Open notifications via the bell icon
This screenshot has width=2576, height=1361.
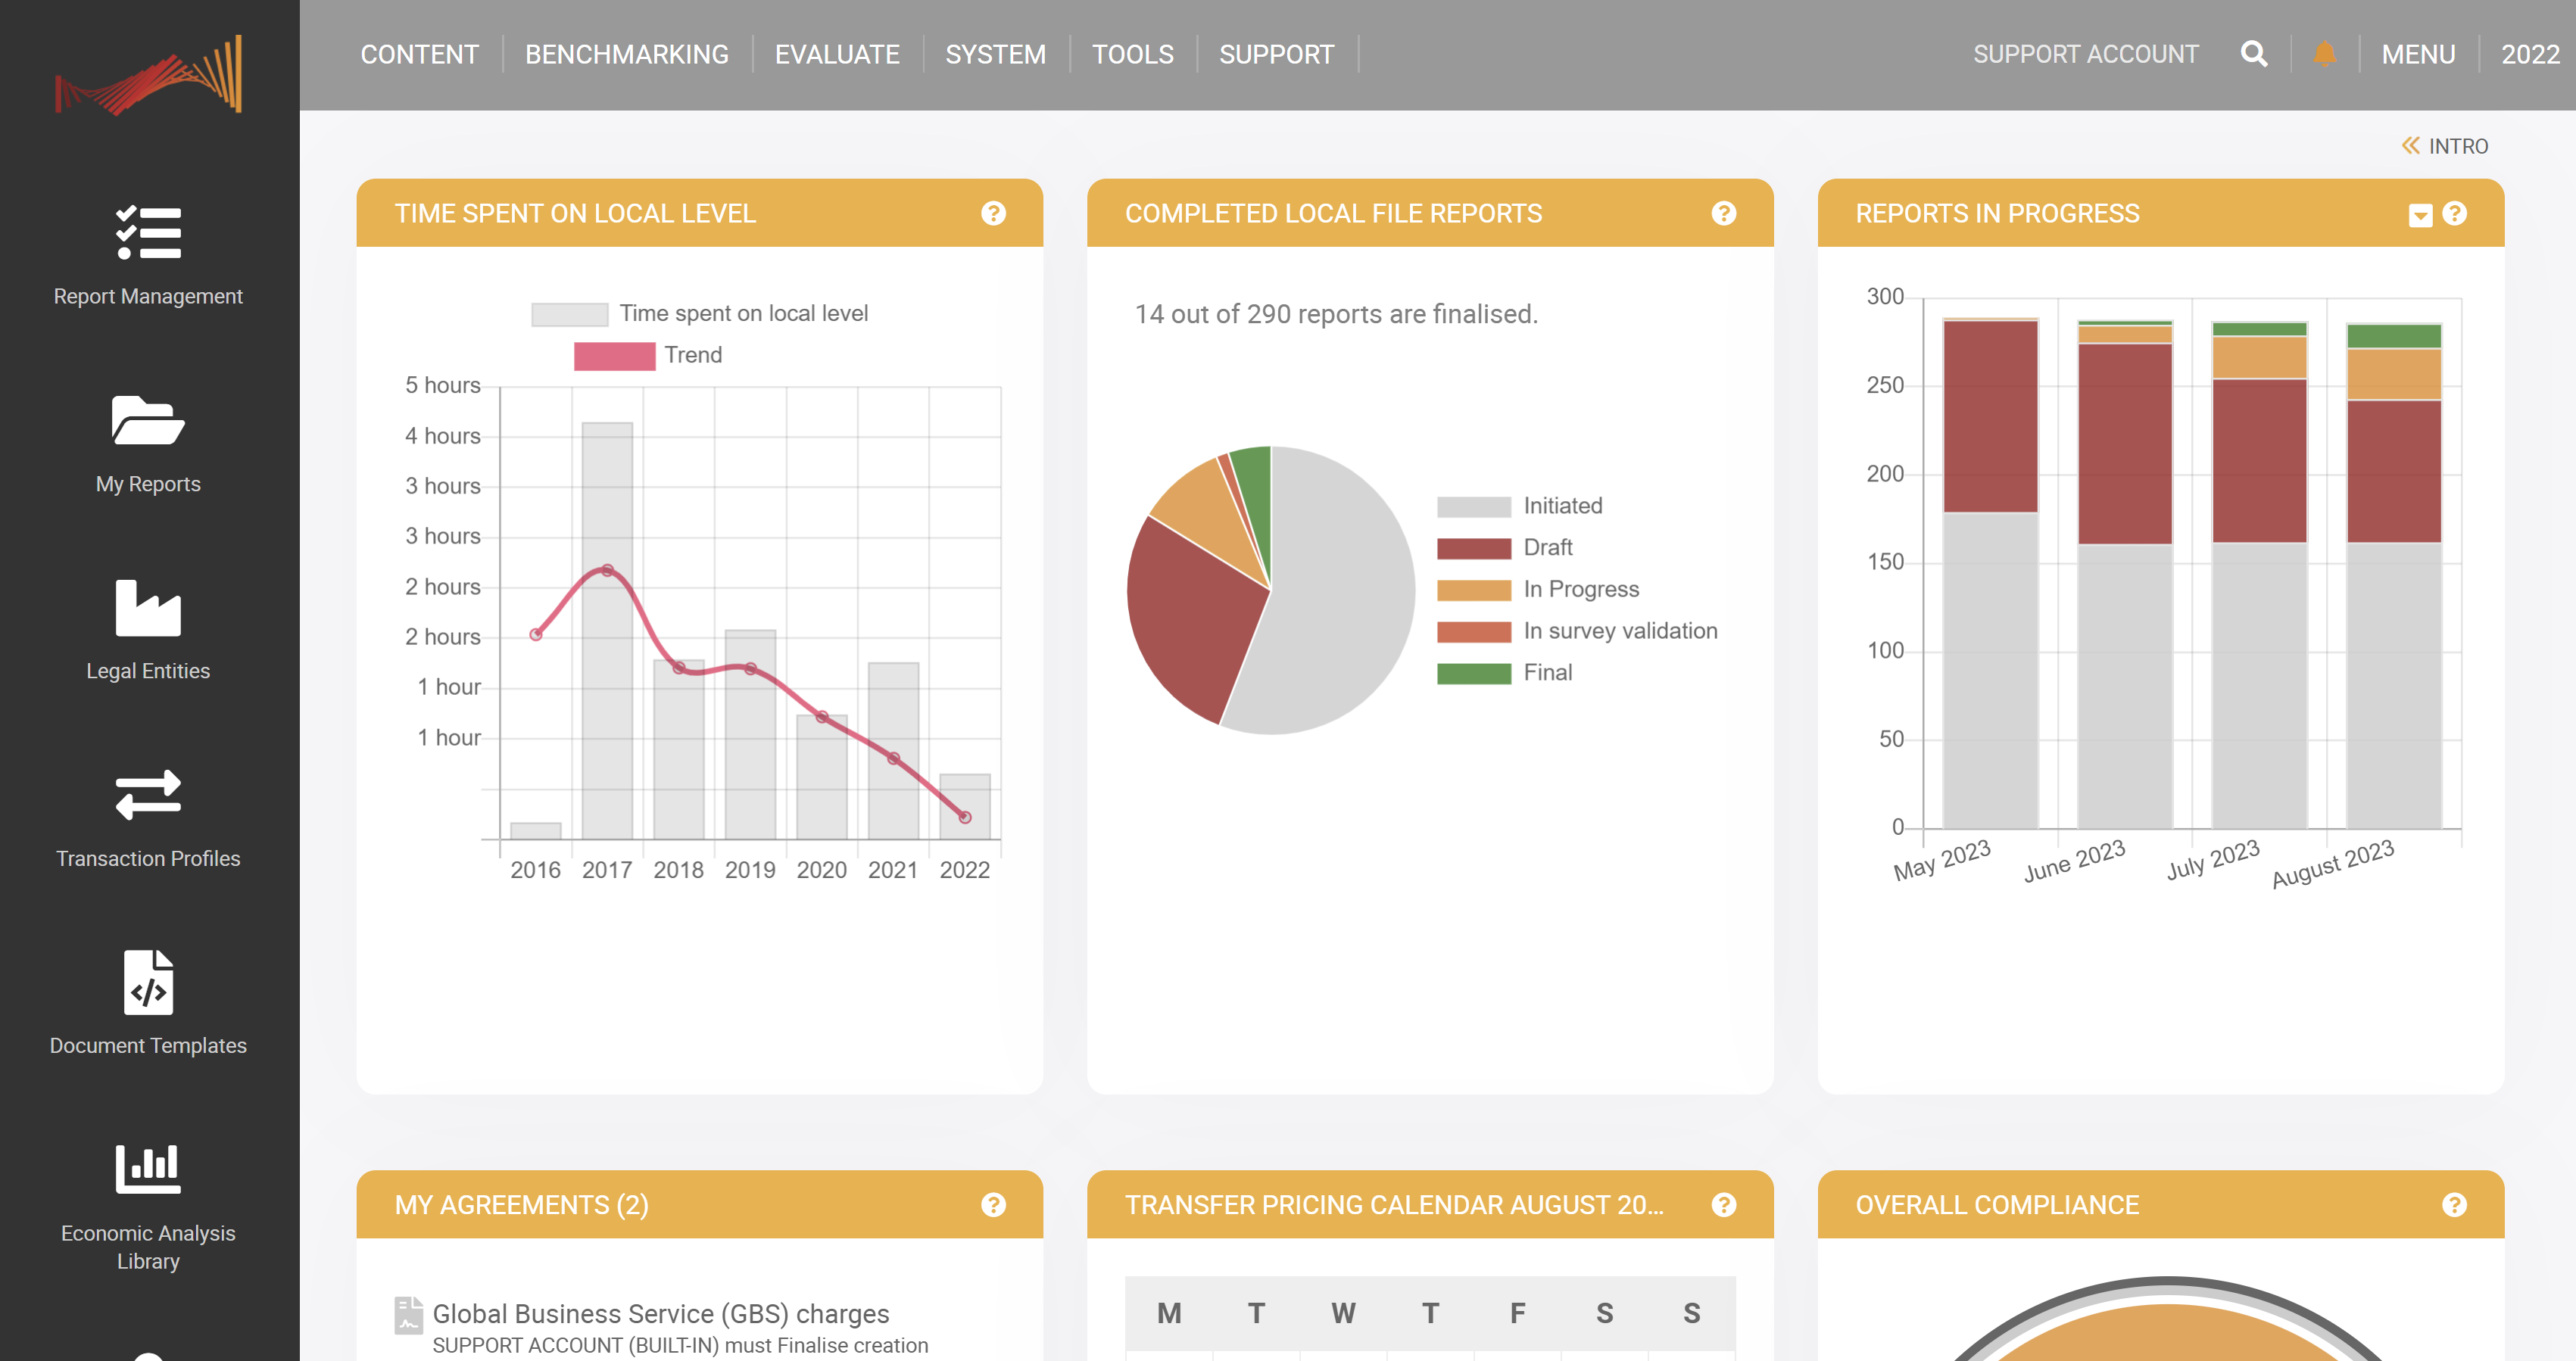pyautogui.click(x=2322, y=54)
